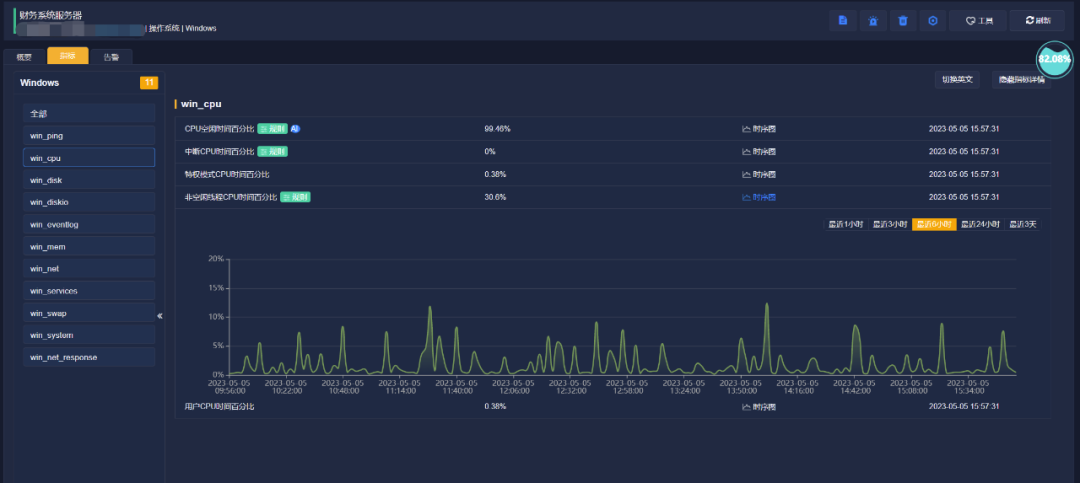Click the 99.46% value
Screen dimensions: 1080x483
tap(497, 129)
